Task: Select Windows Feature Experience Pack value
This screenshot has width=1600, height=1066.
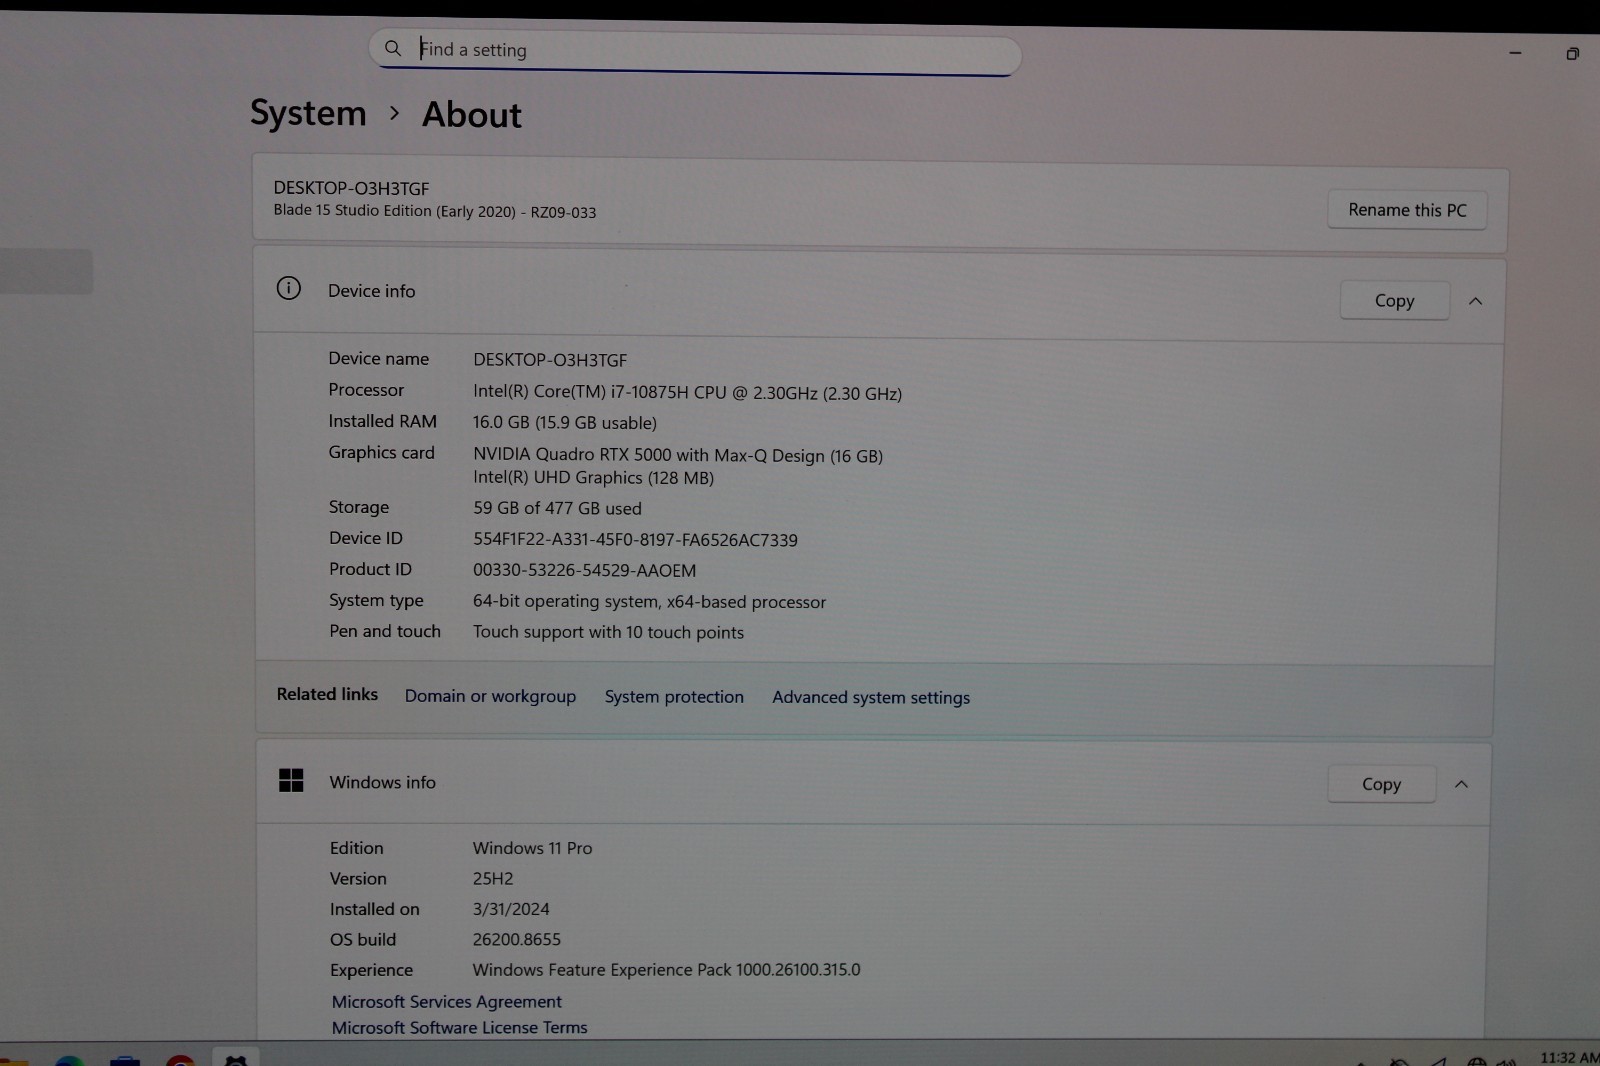Action: point(666,970)
